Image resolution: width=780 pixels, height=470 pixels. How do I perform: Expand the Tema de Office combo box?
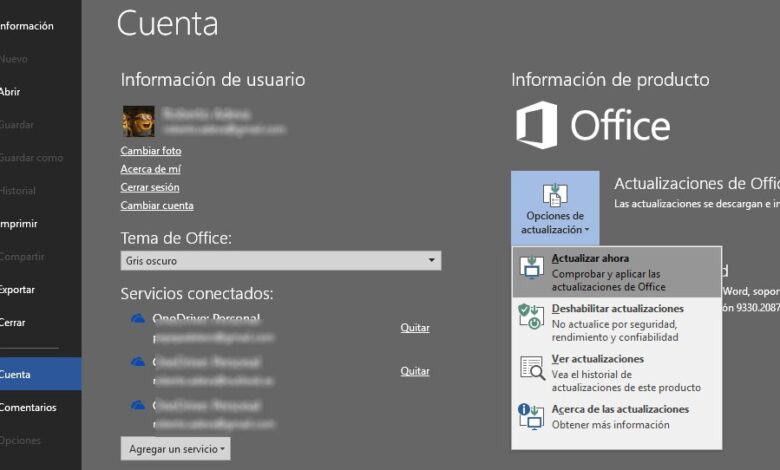coord(280,261)
